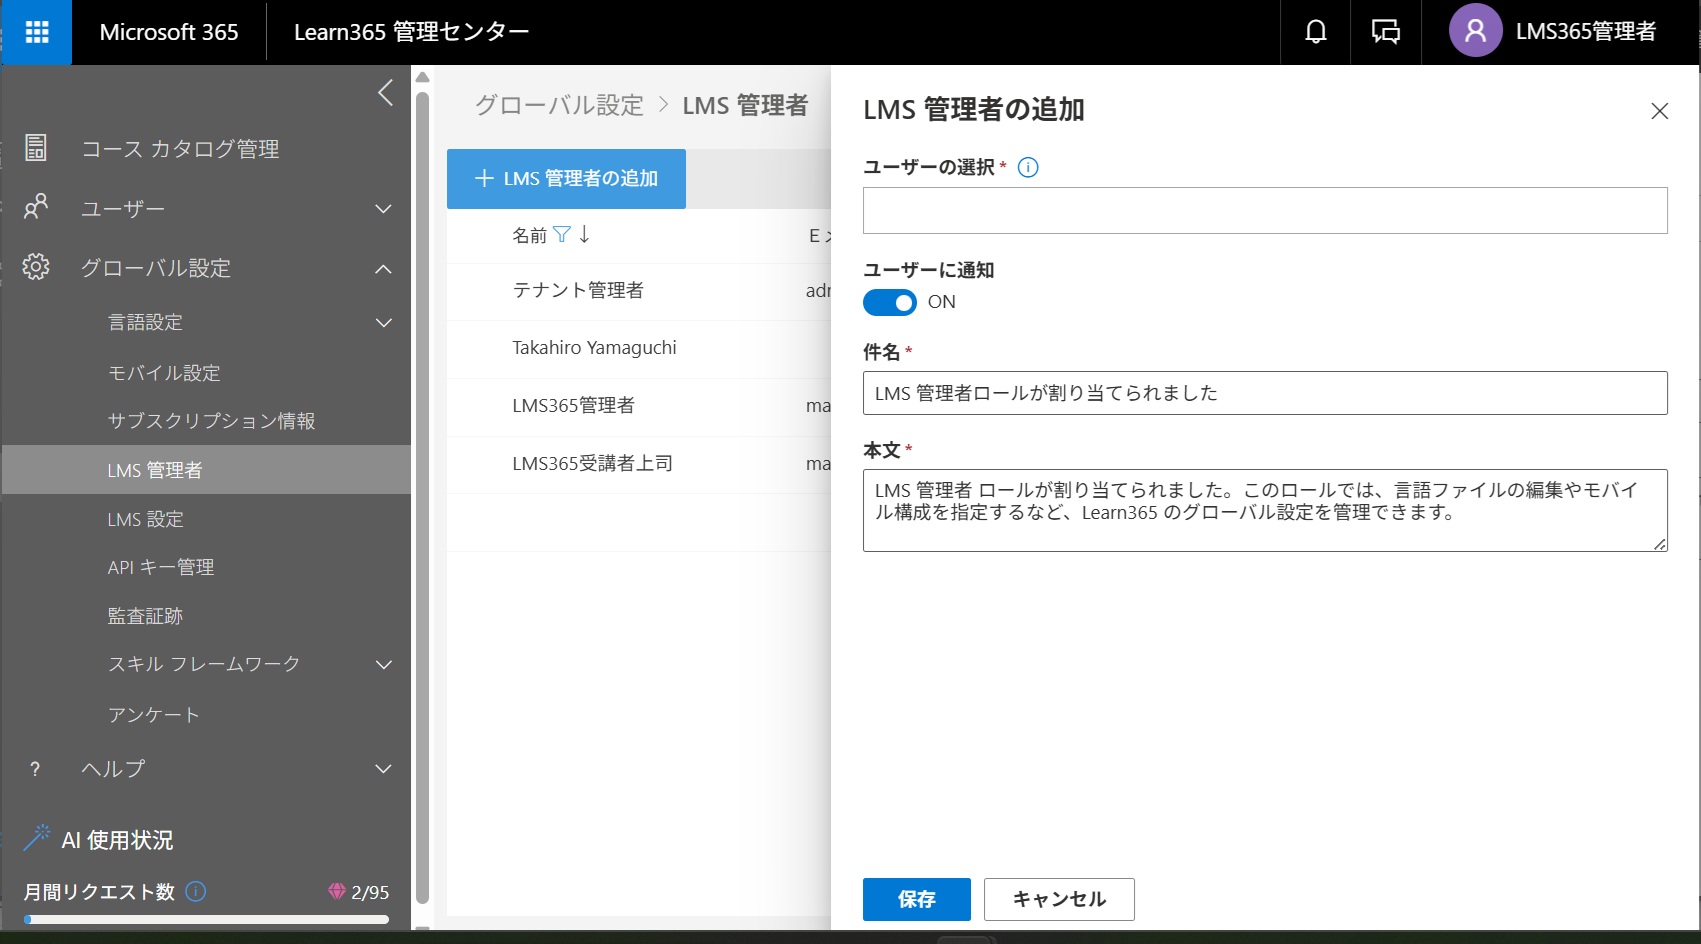Open the LMS365管理者 account avatar
The width and height of the screenshot is (1701, 944).
click(x=1475, y=31)
